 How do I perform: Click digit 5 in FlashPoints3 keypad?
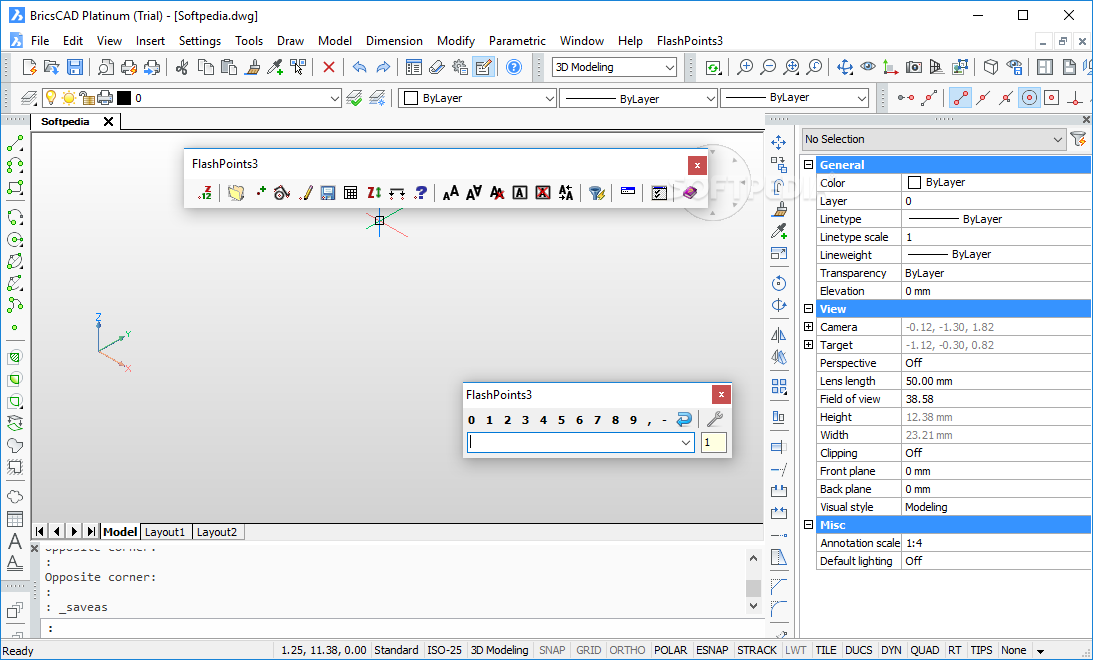click(561, 420)
